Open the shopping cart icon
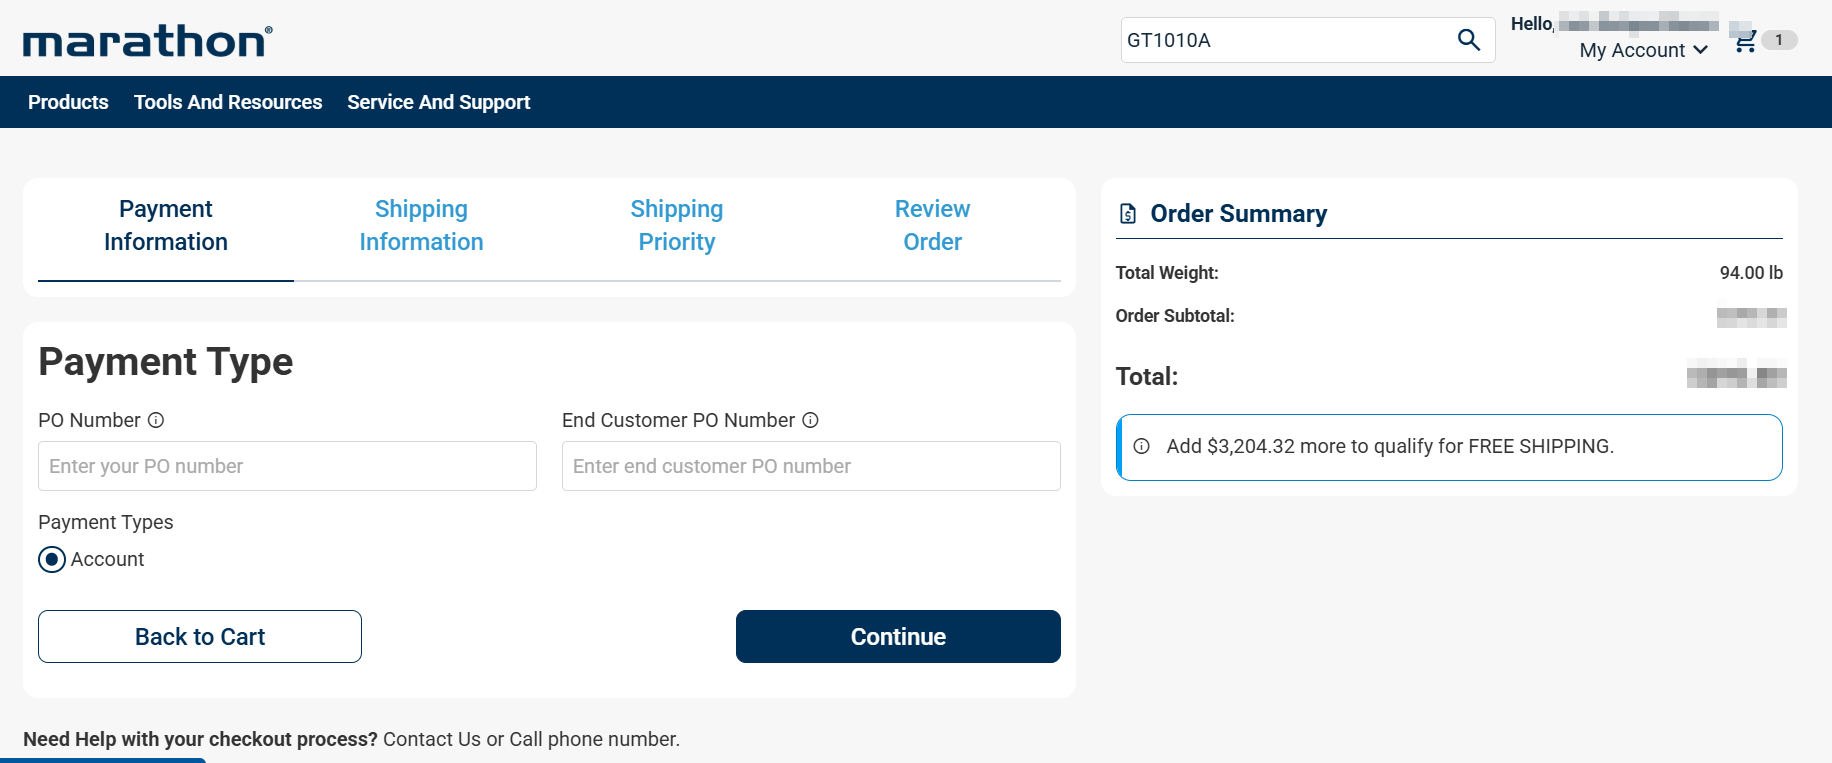Screen dimensions: 1832x763 coord(1745,41)
